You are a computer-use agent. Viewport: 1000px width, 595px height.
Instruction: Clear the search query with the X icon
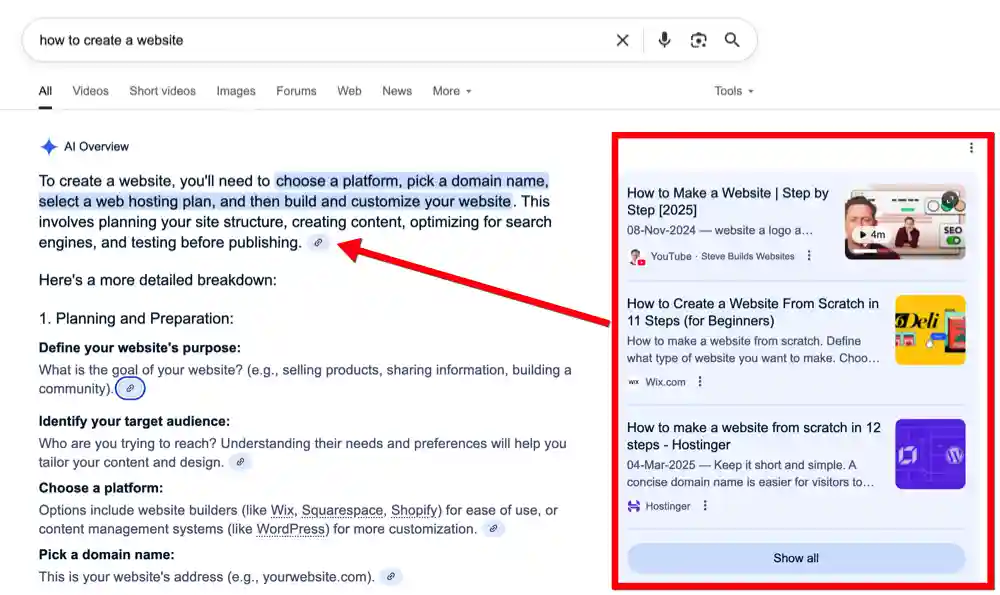coord(622,40)
